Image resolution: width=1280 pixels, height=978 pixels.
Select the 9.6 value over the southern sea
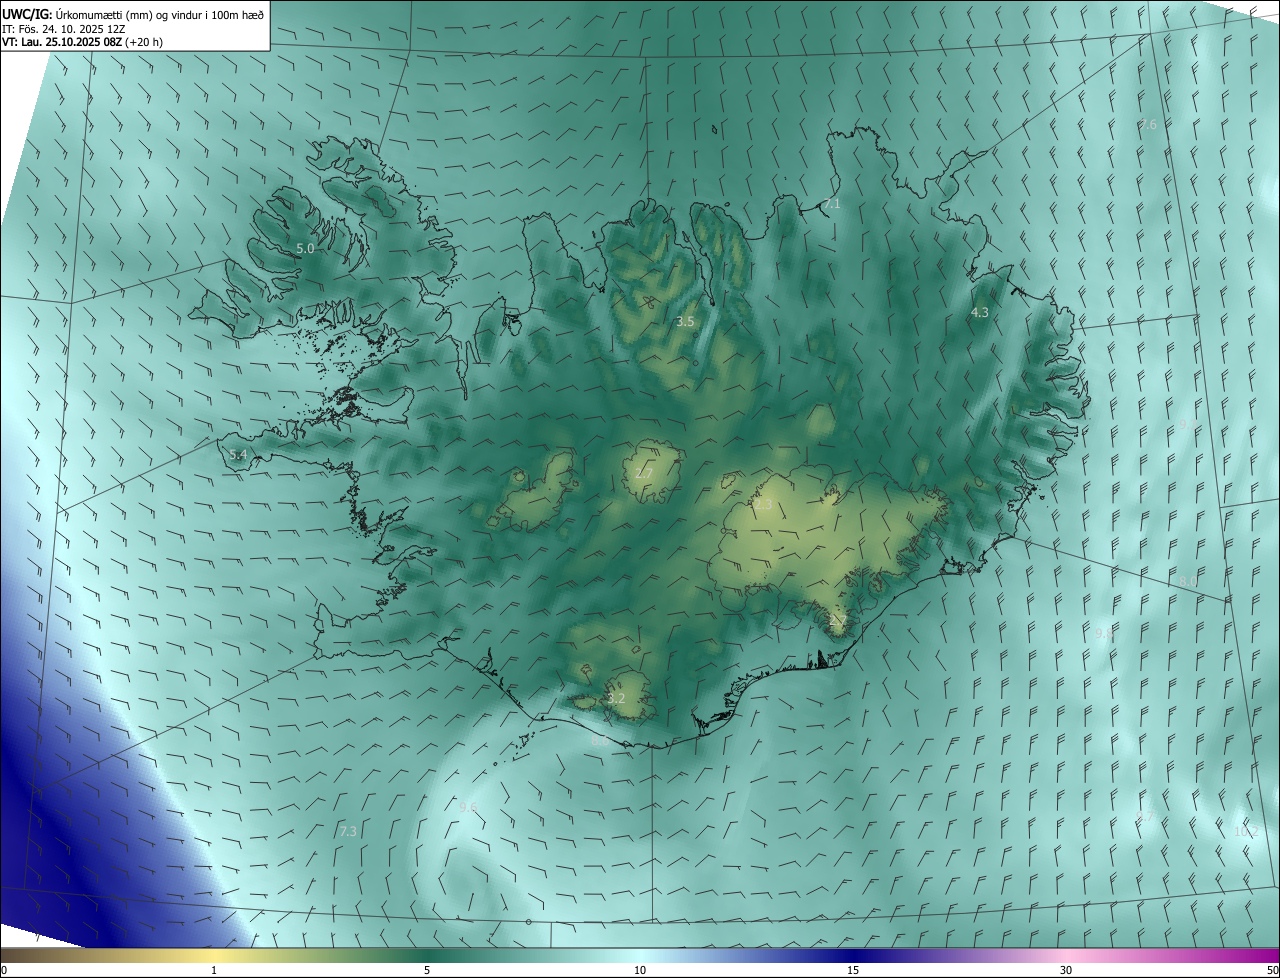coord(469,807)
